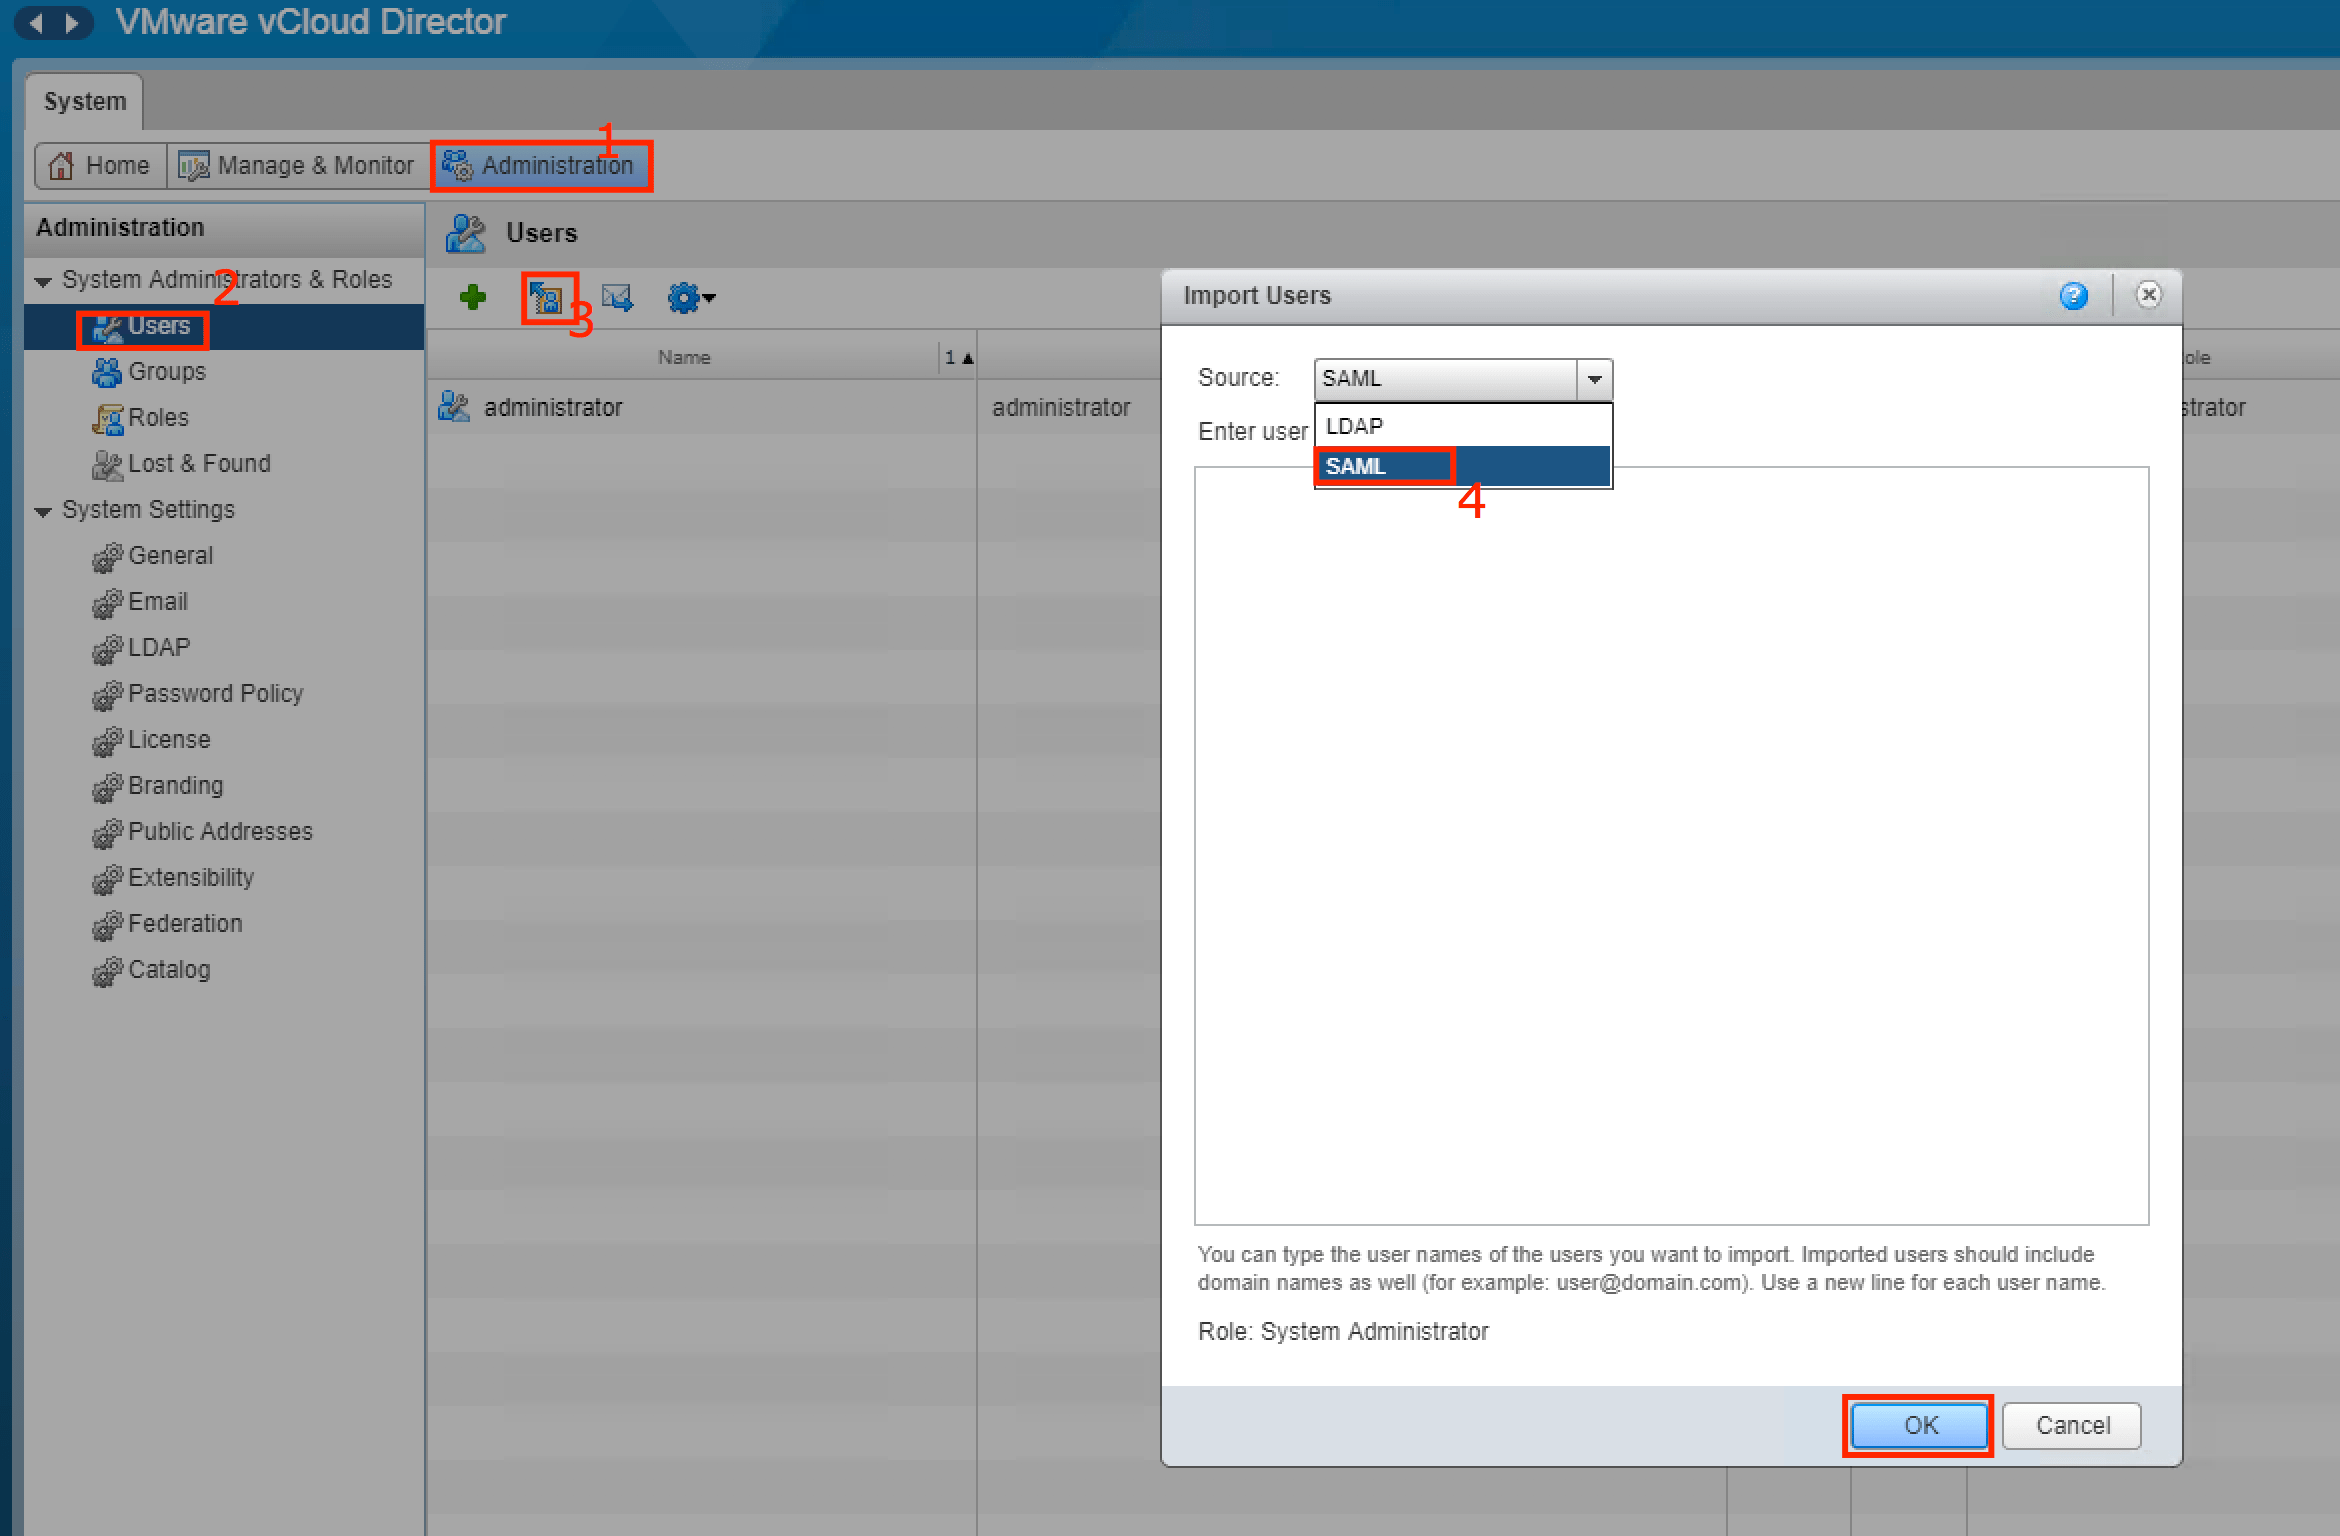This screenshot has height=1536, width=2340.
Task: Select LDAP from source list
Action: (1355, 426)
